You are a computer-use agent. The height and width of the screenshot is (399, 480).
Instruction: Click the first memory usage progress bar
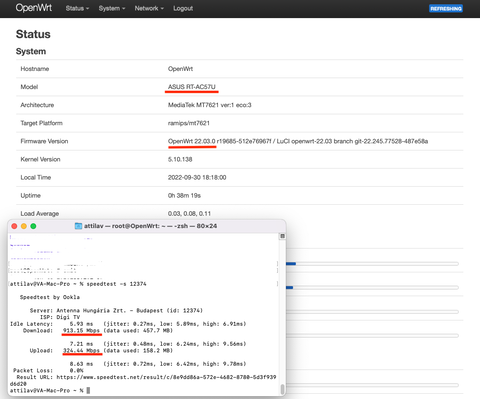coord(372,264)
